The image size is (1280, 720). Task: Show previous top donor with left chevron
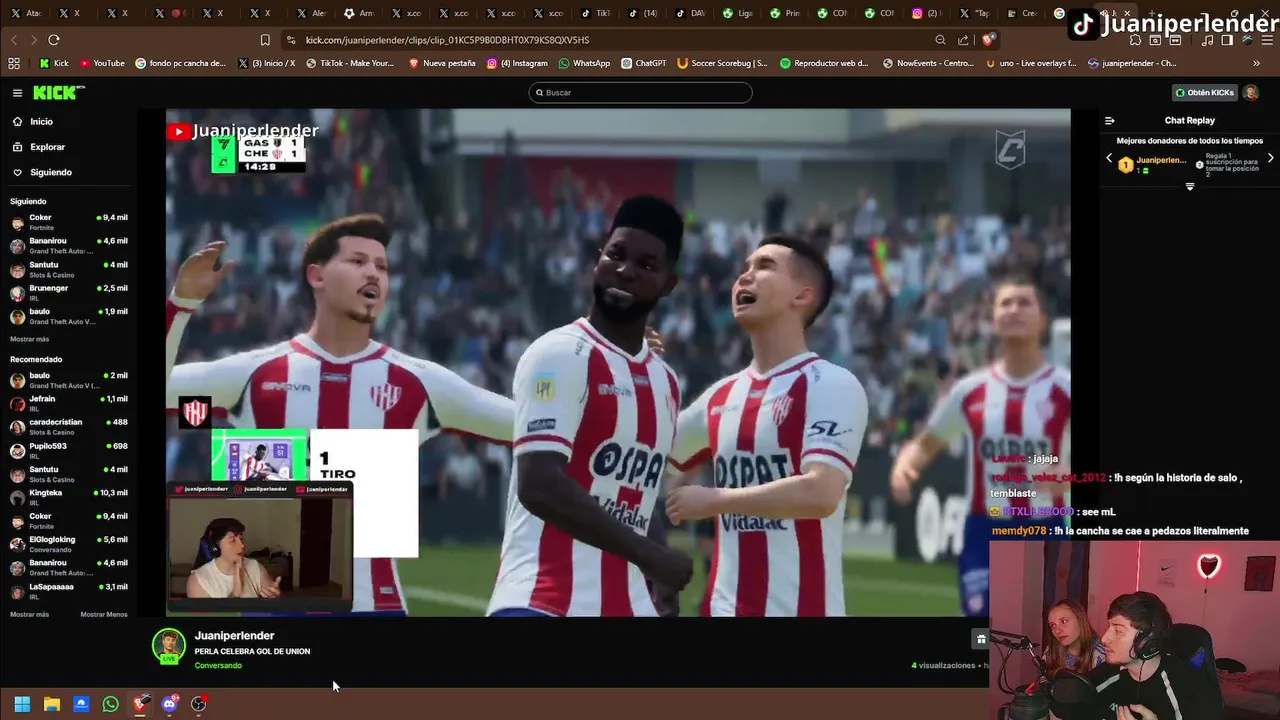point(1108,158)
